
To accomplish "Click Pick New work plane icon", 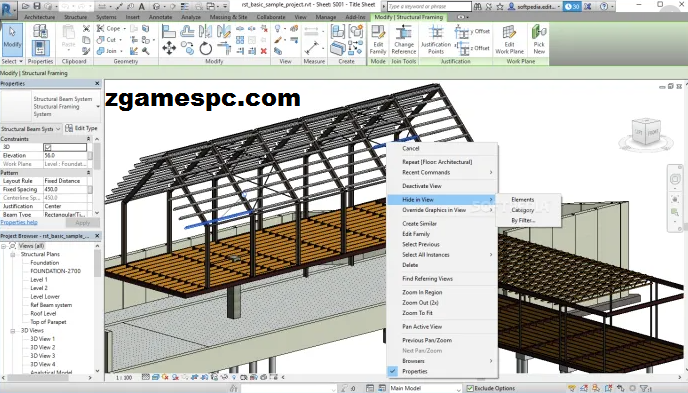I will tap(539, 40).
